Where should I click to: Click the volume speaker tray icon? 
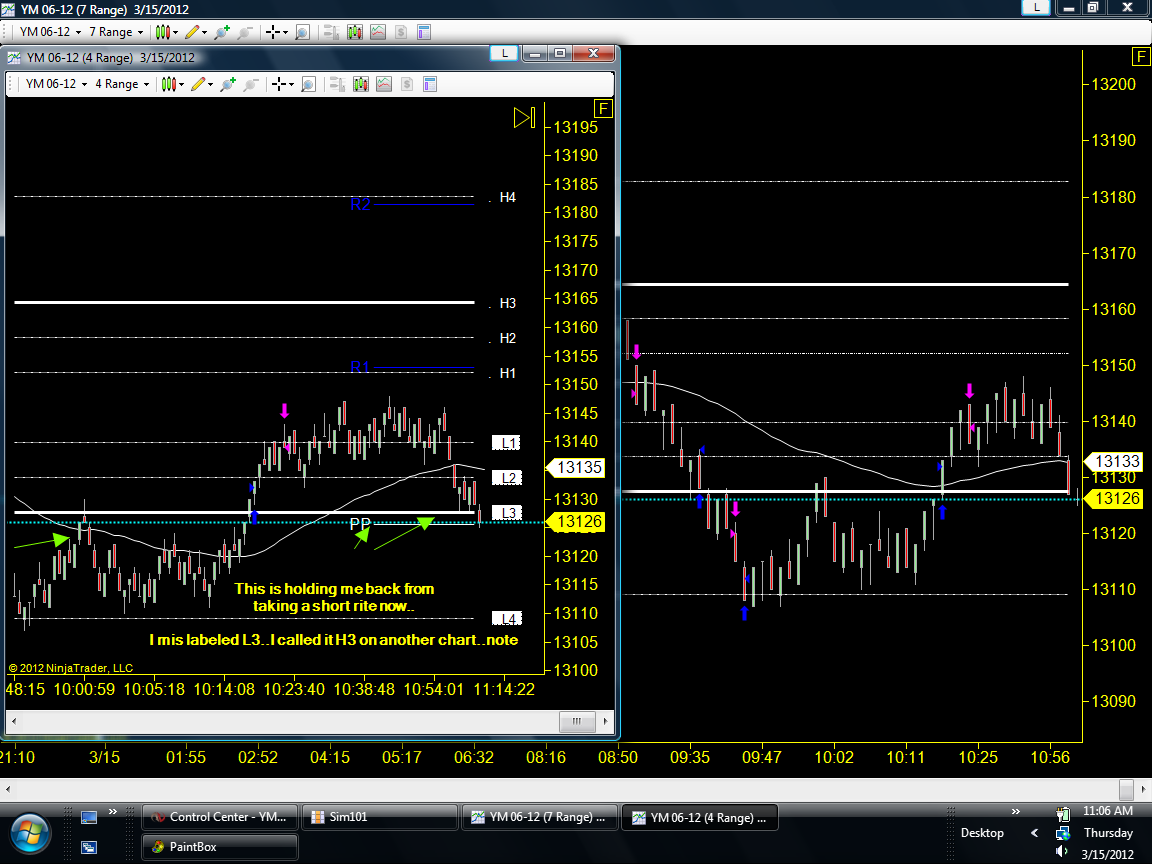pos(1062,852)
